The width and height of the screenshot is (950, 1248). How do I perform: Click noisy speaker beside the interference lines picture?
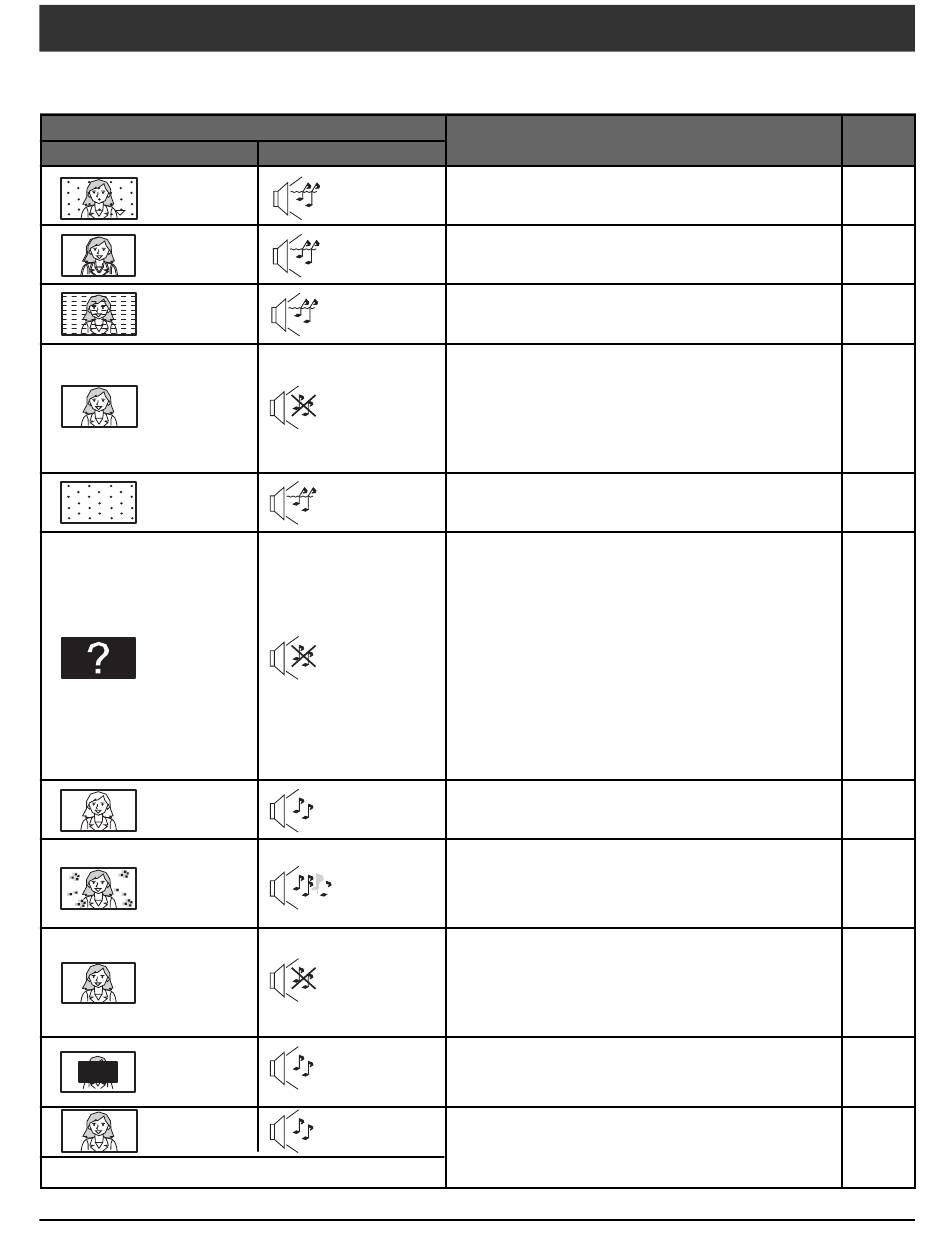pyautogui.click(x=294, y=314)
